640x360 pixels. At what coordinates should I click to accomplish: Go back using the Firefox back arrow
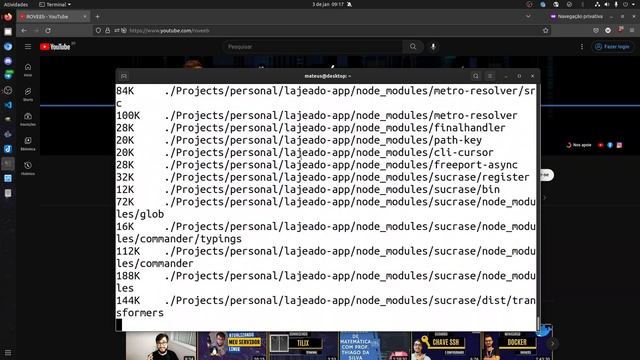pyautogui.click(x=24, y=30)
